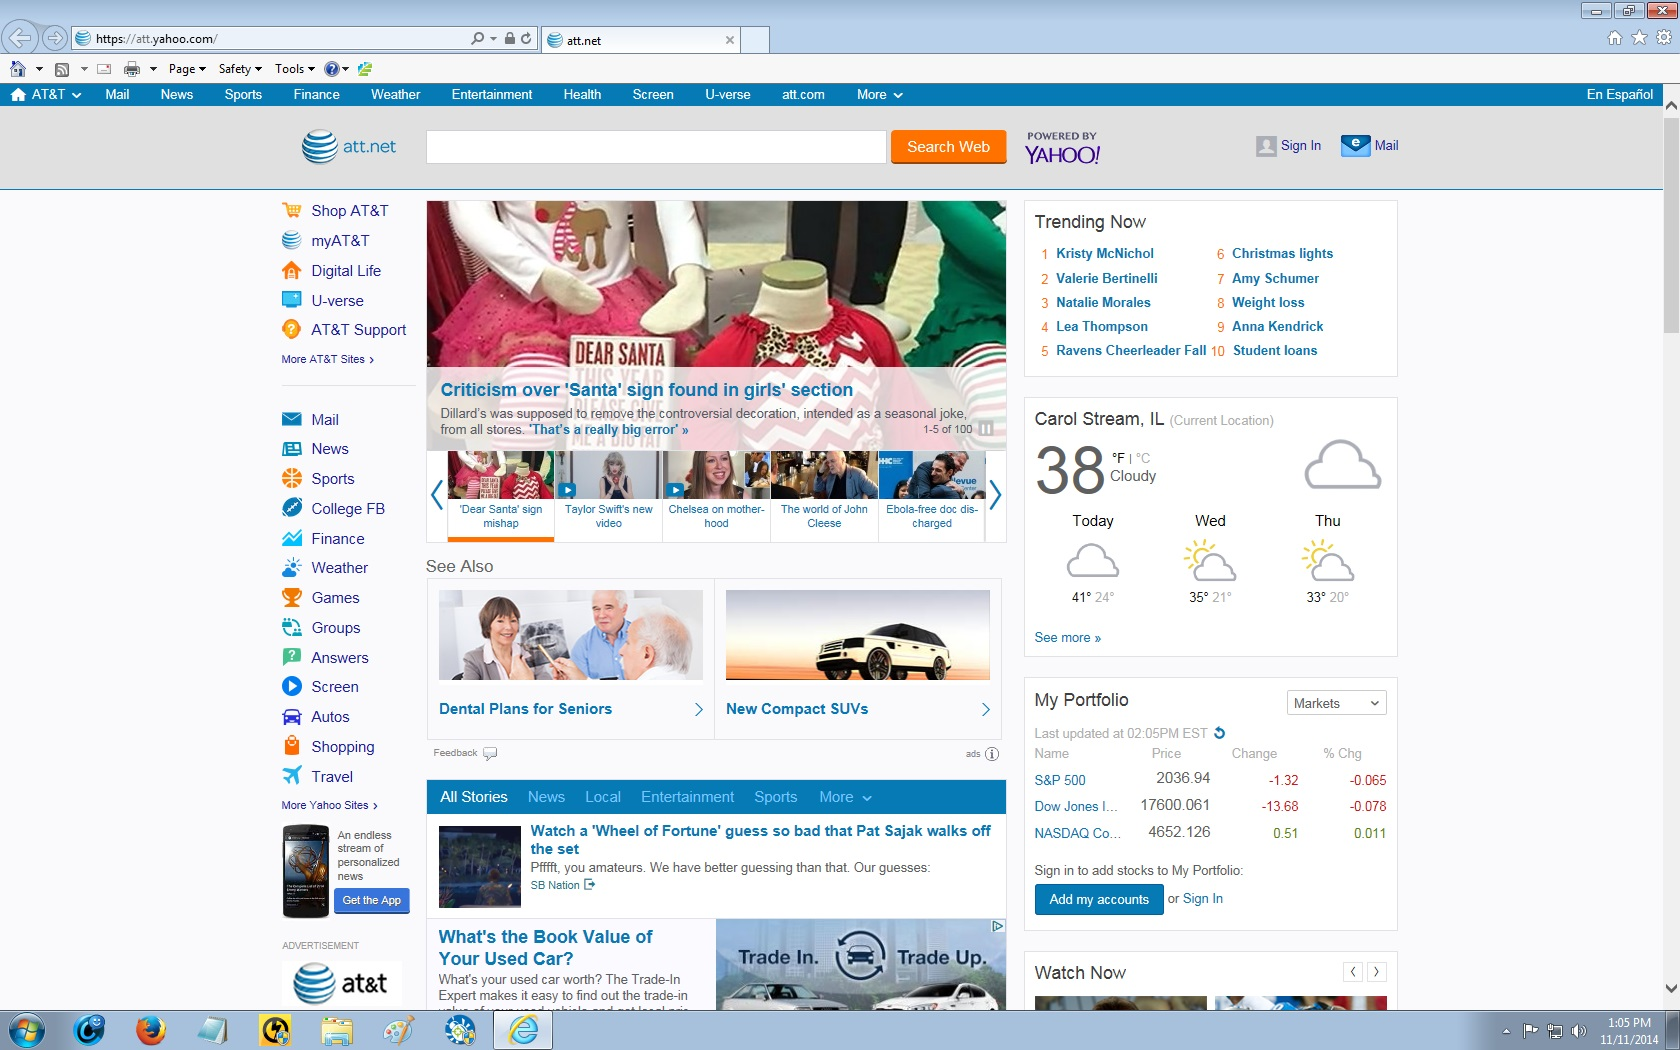Click the page vertical scrollbar thumb
This screenshot has width=1680, height=1050.
(1671, 224)
